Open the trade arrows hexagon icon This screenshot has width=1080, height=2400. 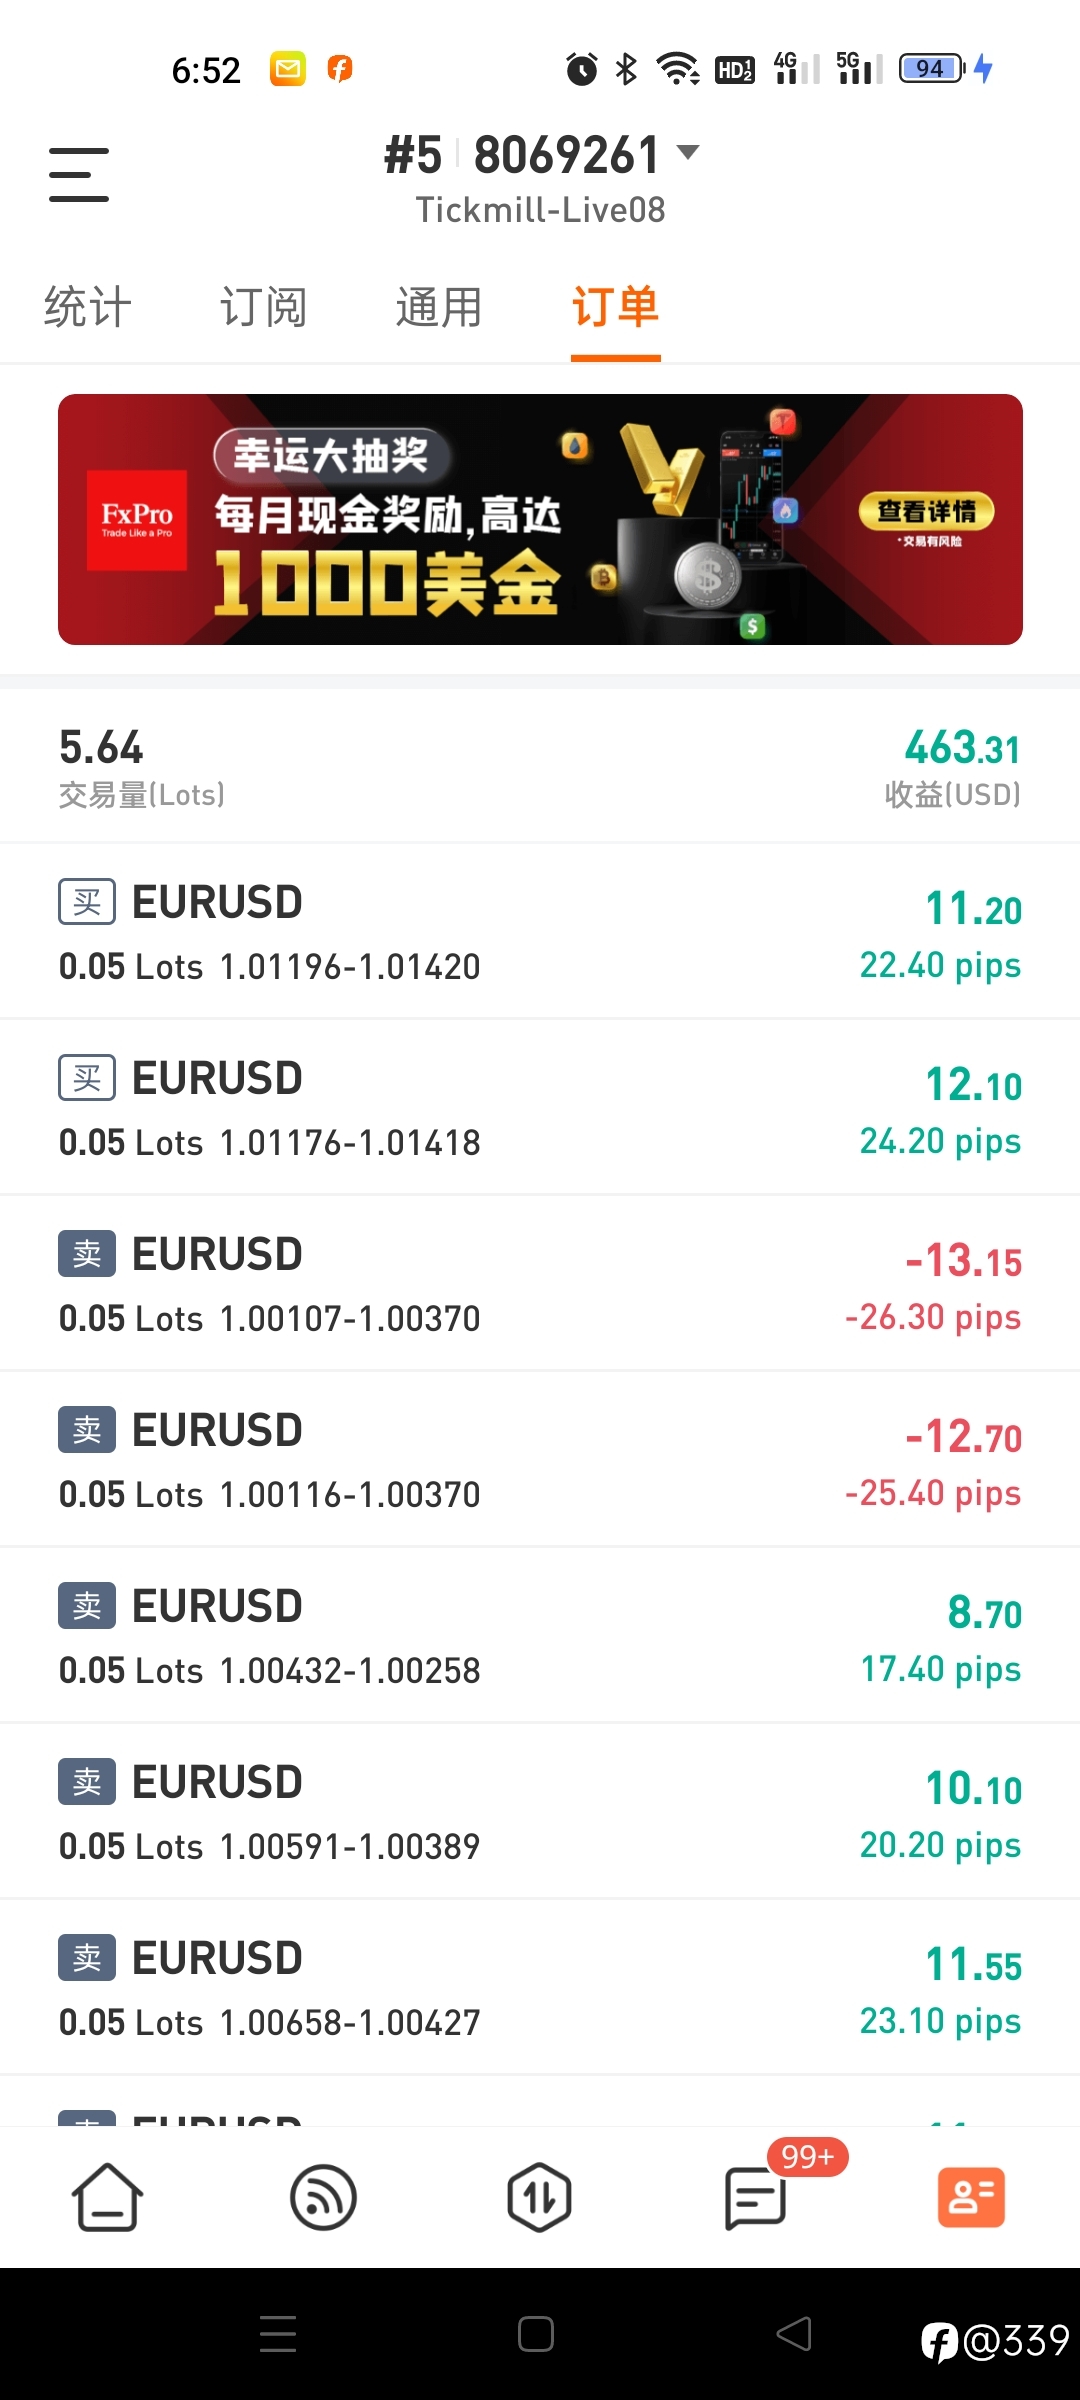tap(539, 2197)
